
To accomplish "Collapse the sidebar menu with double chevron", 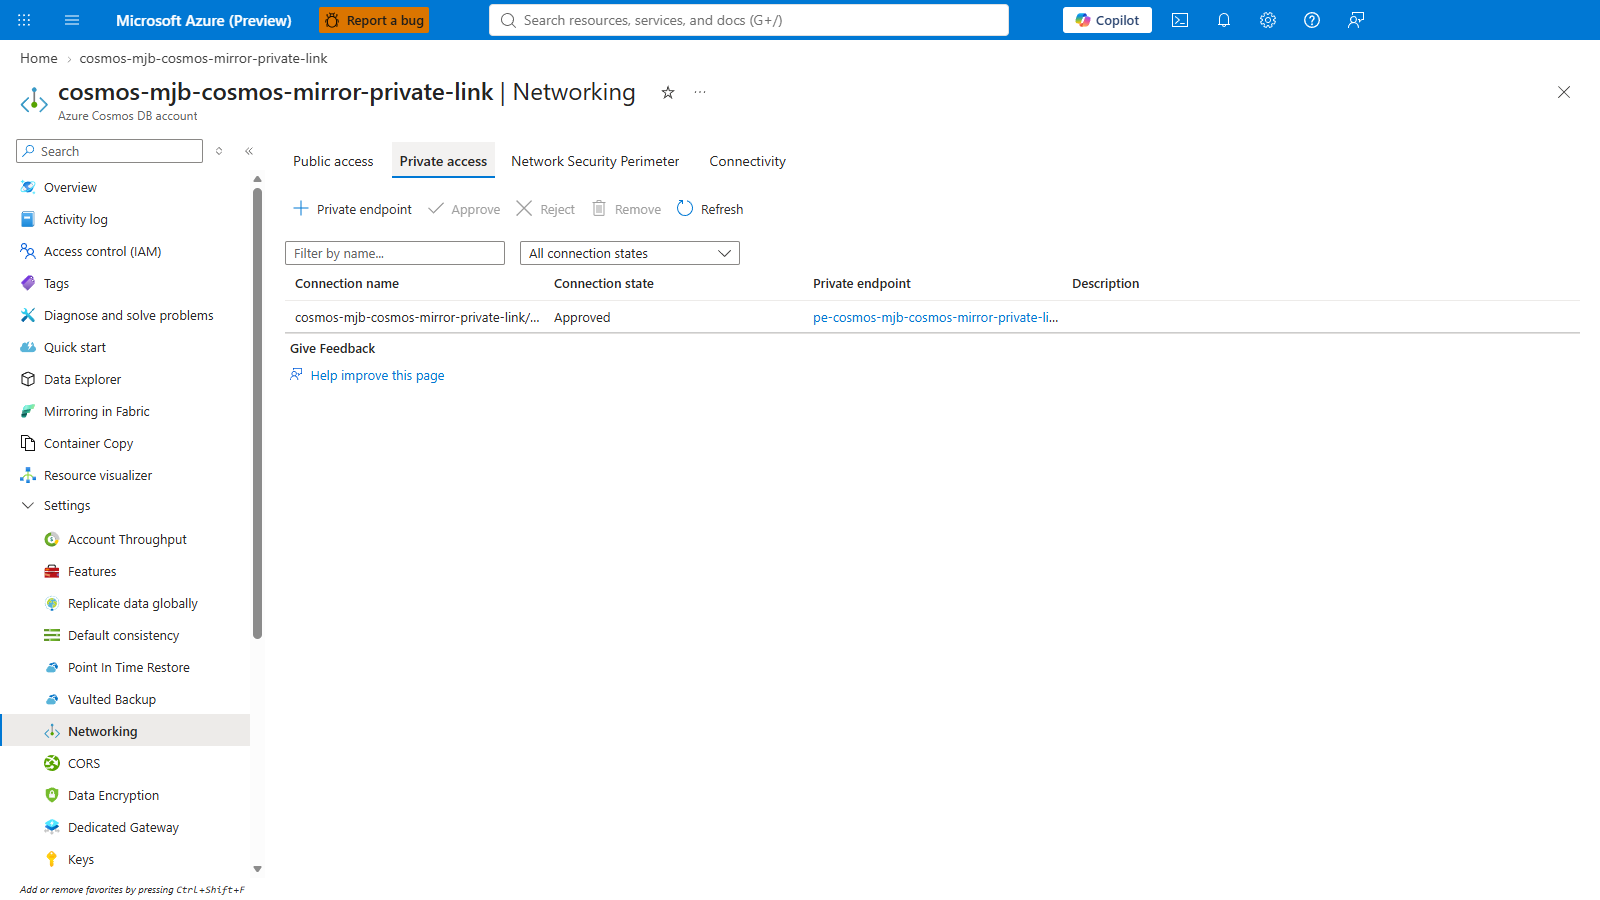I will (249, 151).
